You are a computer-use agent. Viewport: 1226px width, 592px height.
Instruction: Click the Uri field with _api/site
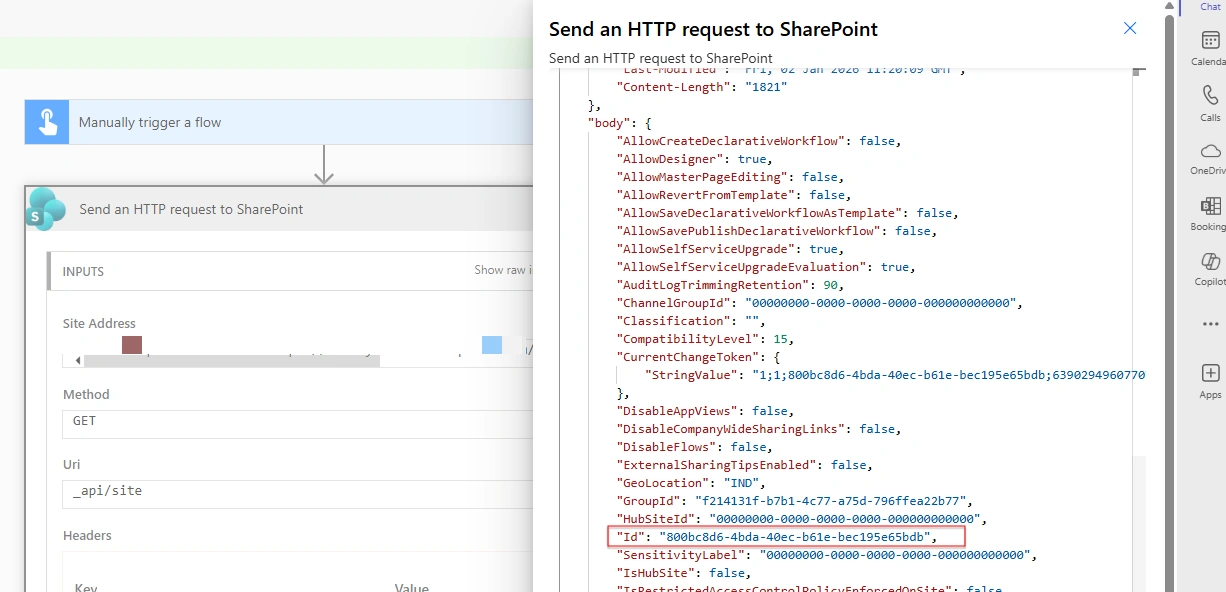[x=298, y=494]
